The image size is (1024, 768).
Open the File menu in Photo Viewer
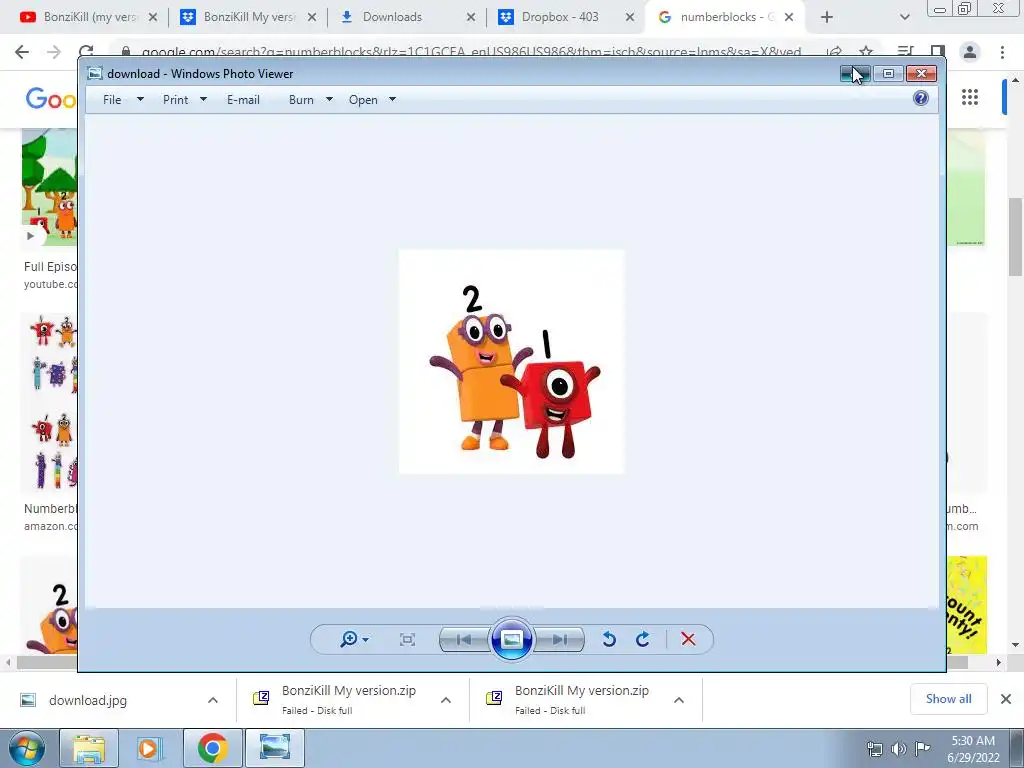112,100
